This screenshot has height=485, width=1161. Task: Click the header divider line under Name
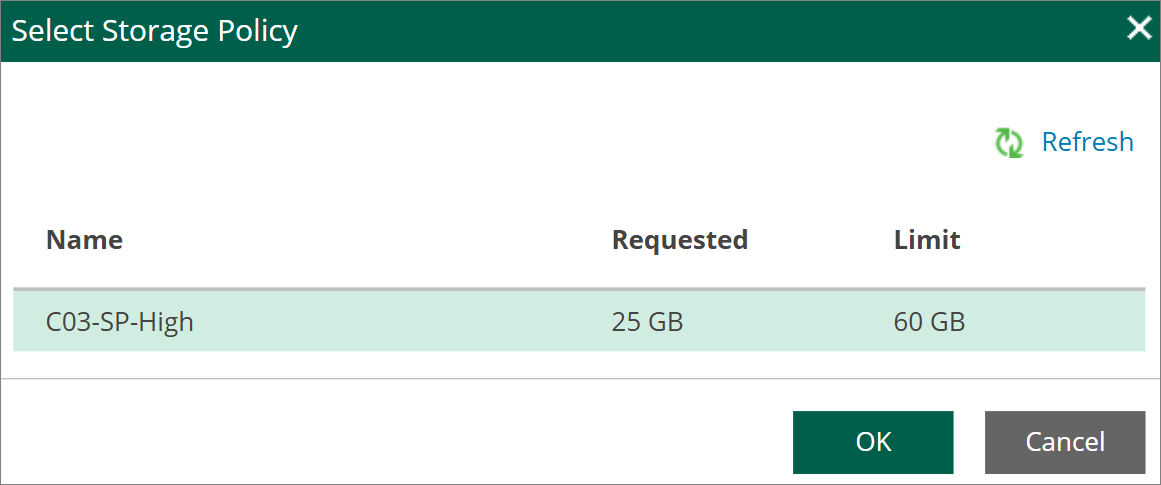579,289
